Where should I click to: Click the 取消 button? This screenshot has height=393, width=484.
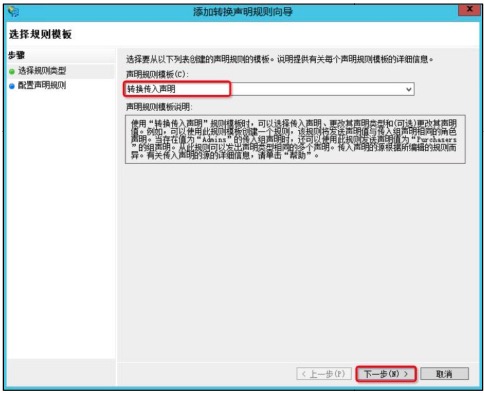(x=444, y=374)
